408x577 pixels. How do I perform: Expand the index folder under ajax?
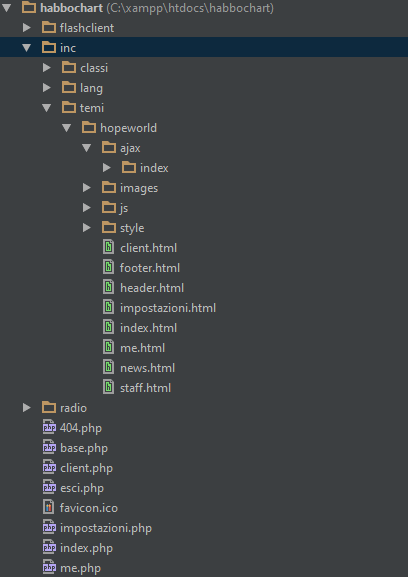tap(107, 168)
